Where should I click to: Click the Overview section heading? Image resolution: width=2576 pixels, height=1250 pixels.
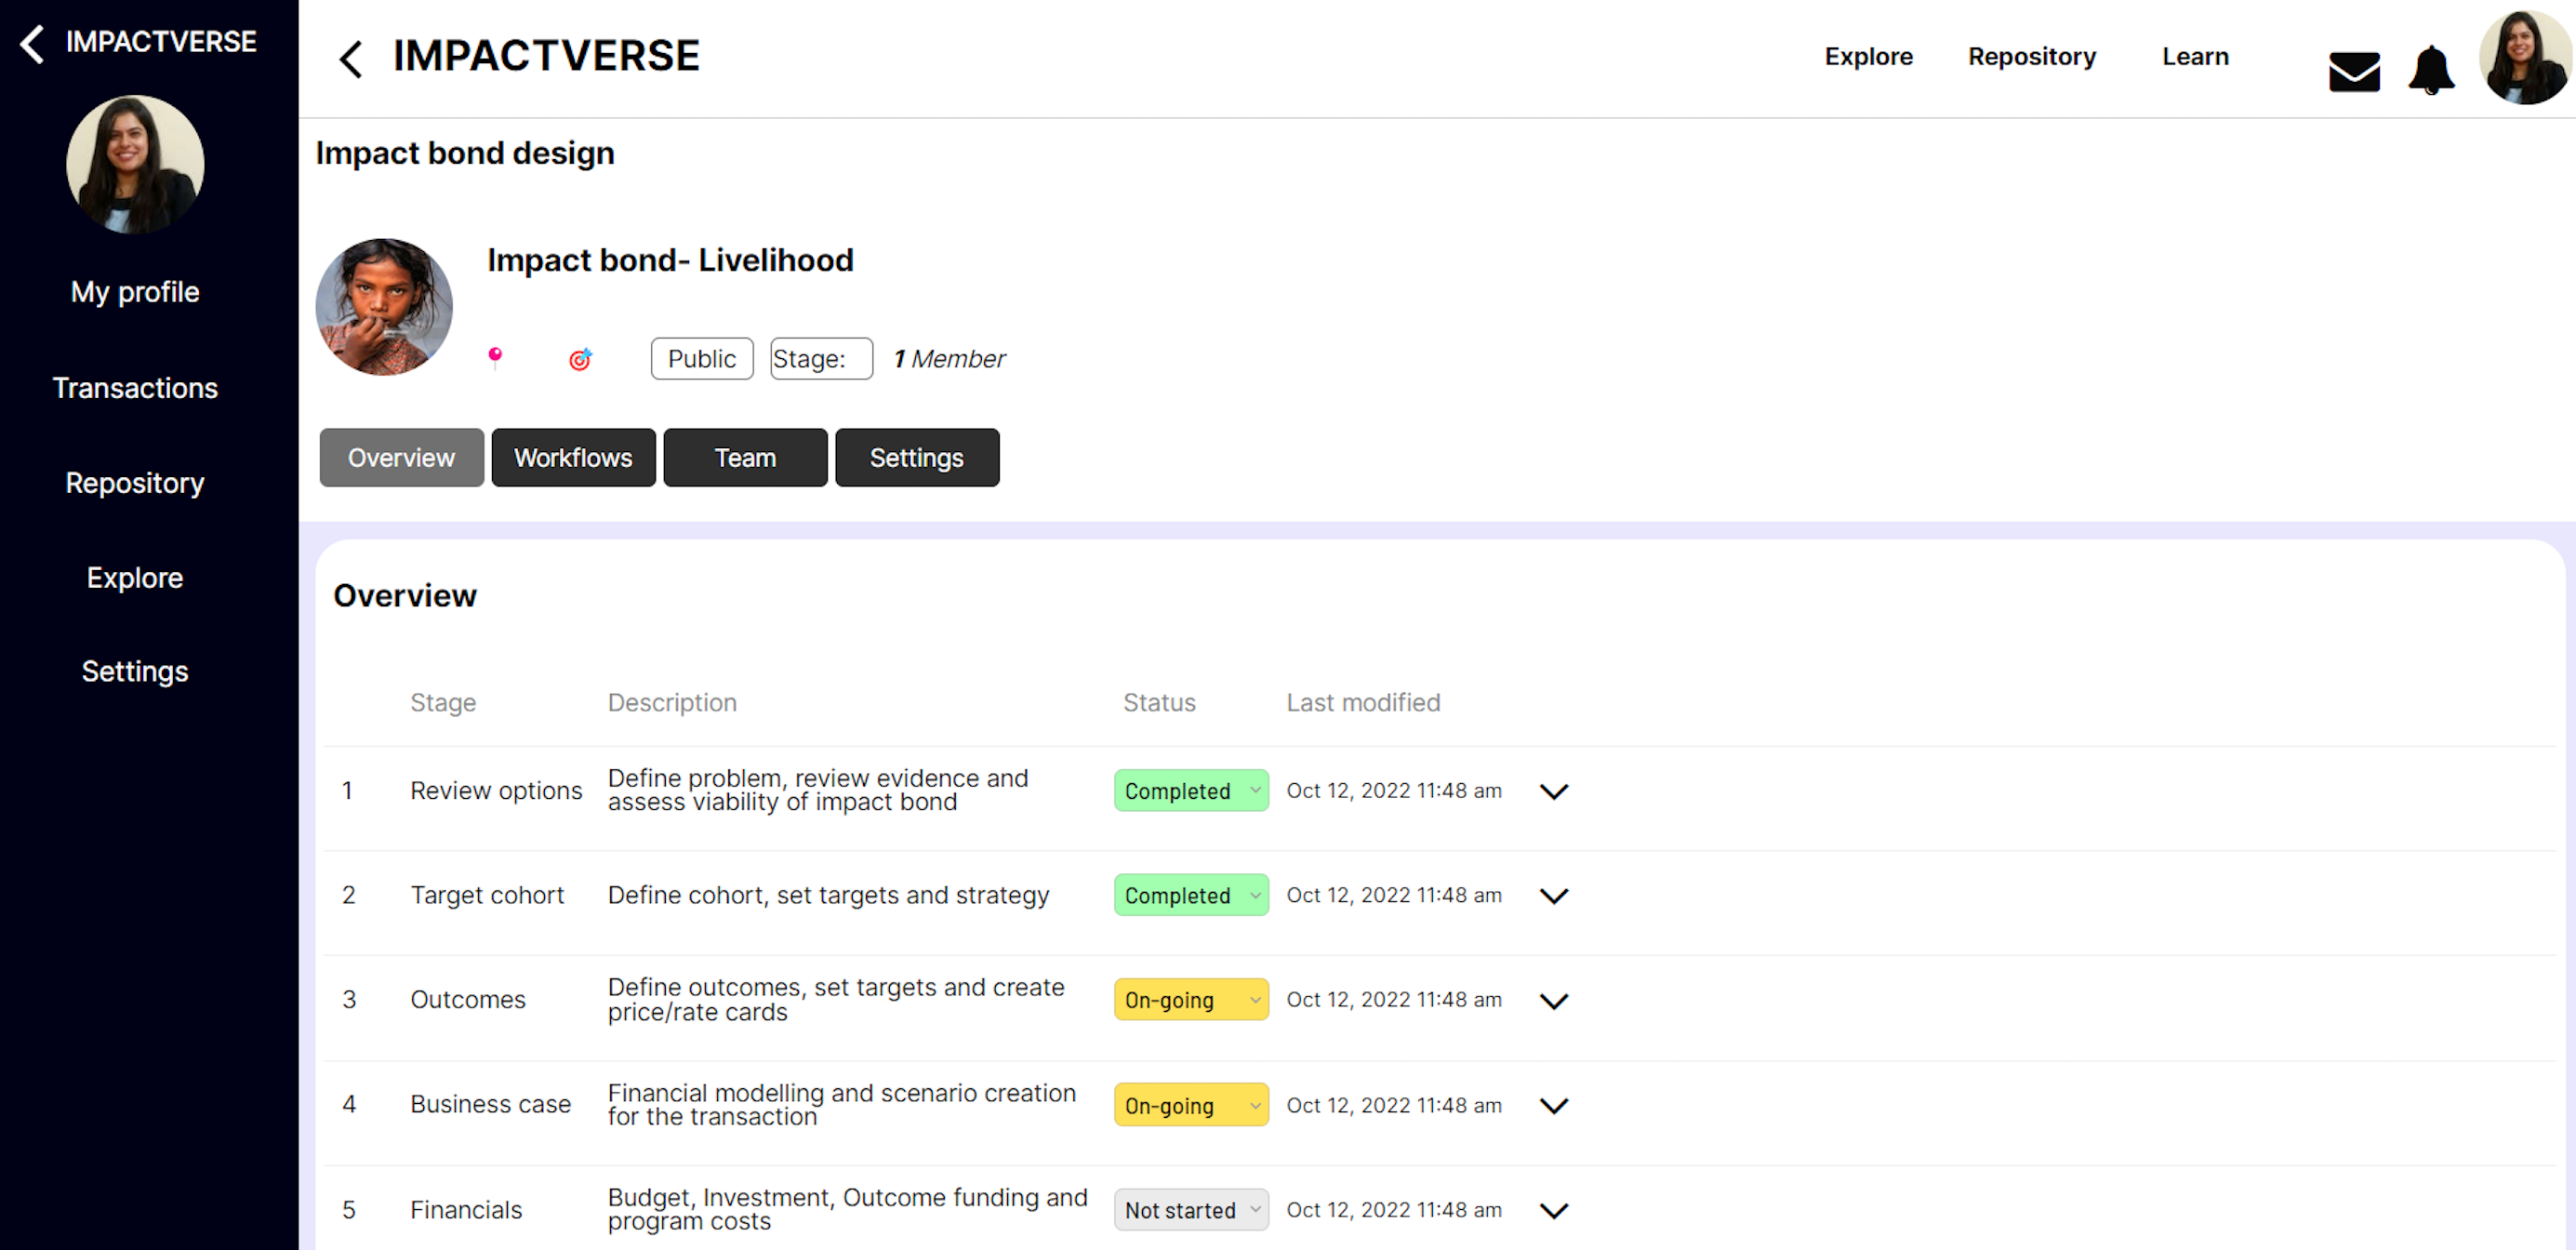click(405, 596)
